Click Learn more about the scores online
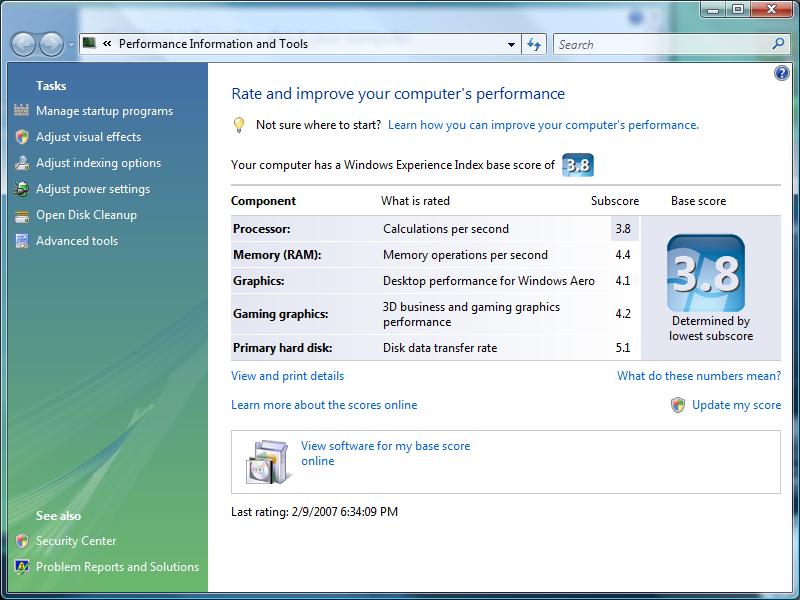800x600 pixels. tap(324, 405)
